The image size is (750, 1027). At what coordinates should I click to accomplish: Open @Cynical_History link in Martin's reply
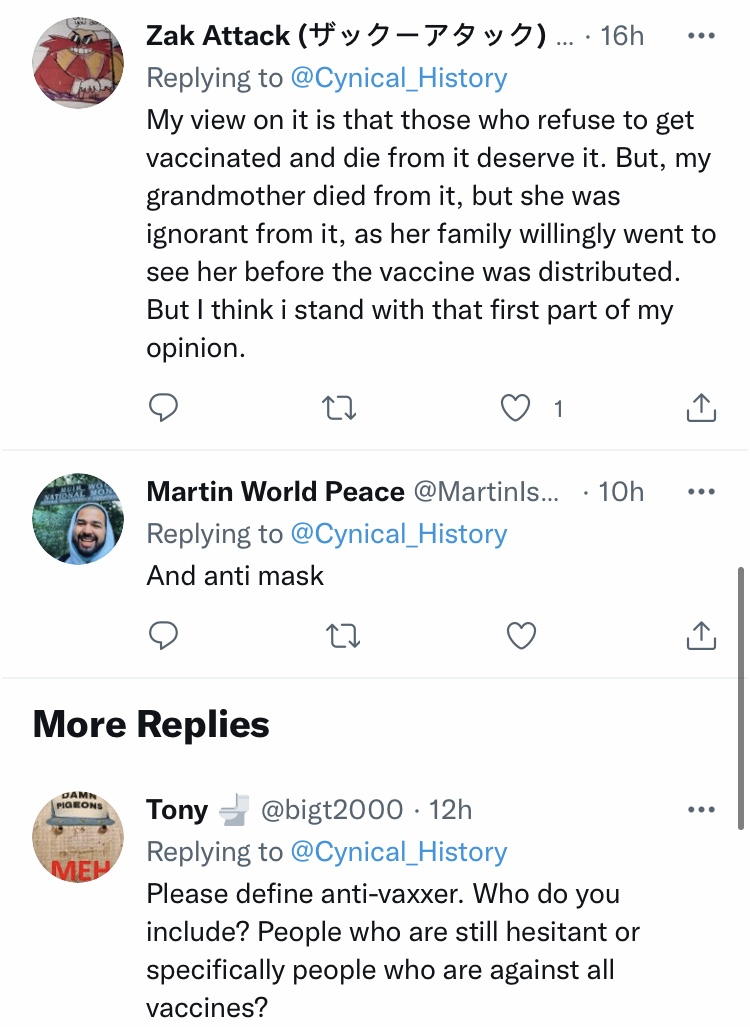[398, 534]
